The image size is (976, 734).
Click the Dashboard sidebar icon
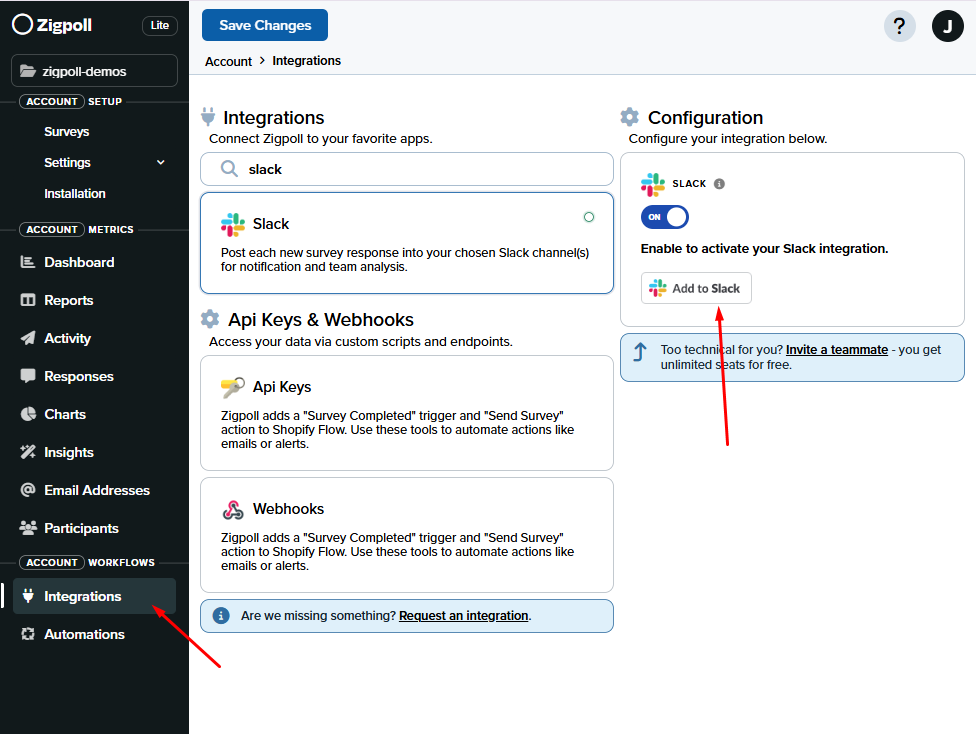click(x=28, y=262)
